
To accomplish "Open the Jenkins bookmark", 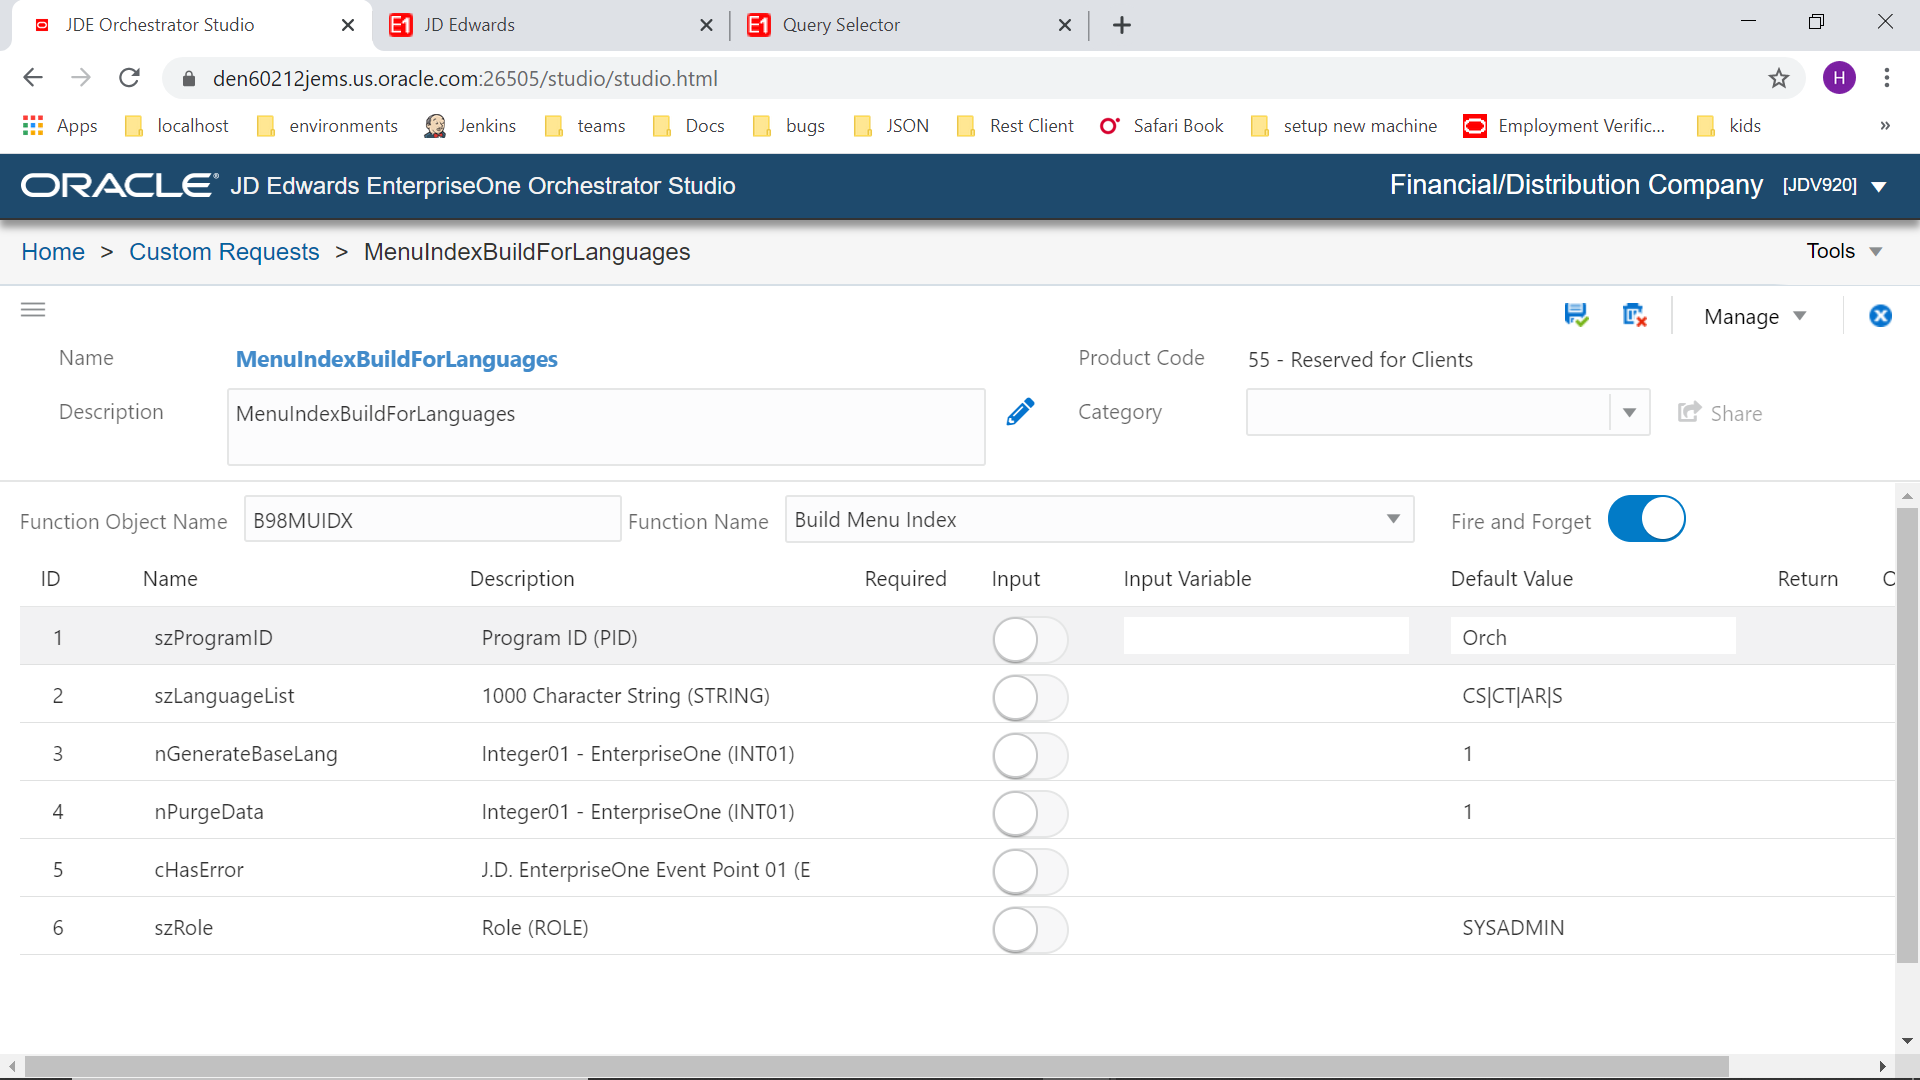I will point(471,126).
